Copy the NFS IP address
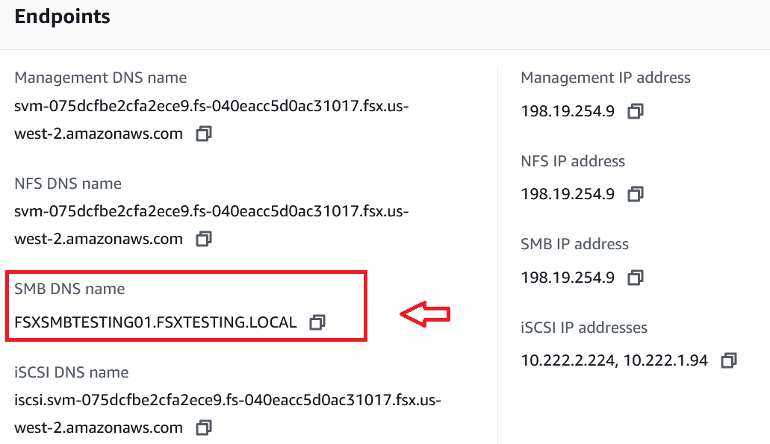The width and height of the screenshot is (770, 444). tap(635, 194)
